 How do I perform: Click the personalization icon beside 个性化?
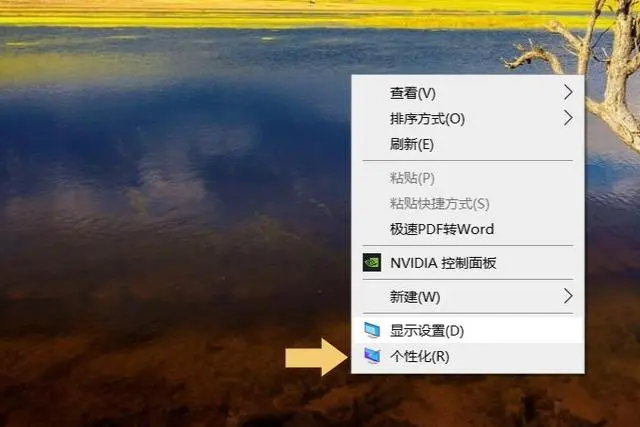pos(372,356)
